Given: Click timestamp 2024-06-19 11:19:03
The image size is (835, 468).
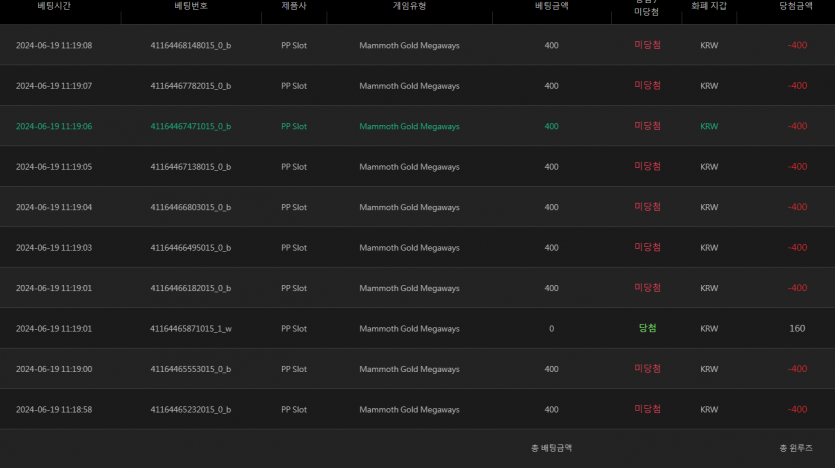Looking at the screenshot, I should click(x=54, y=248).
